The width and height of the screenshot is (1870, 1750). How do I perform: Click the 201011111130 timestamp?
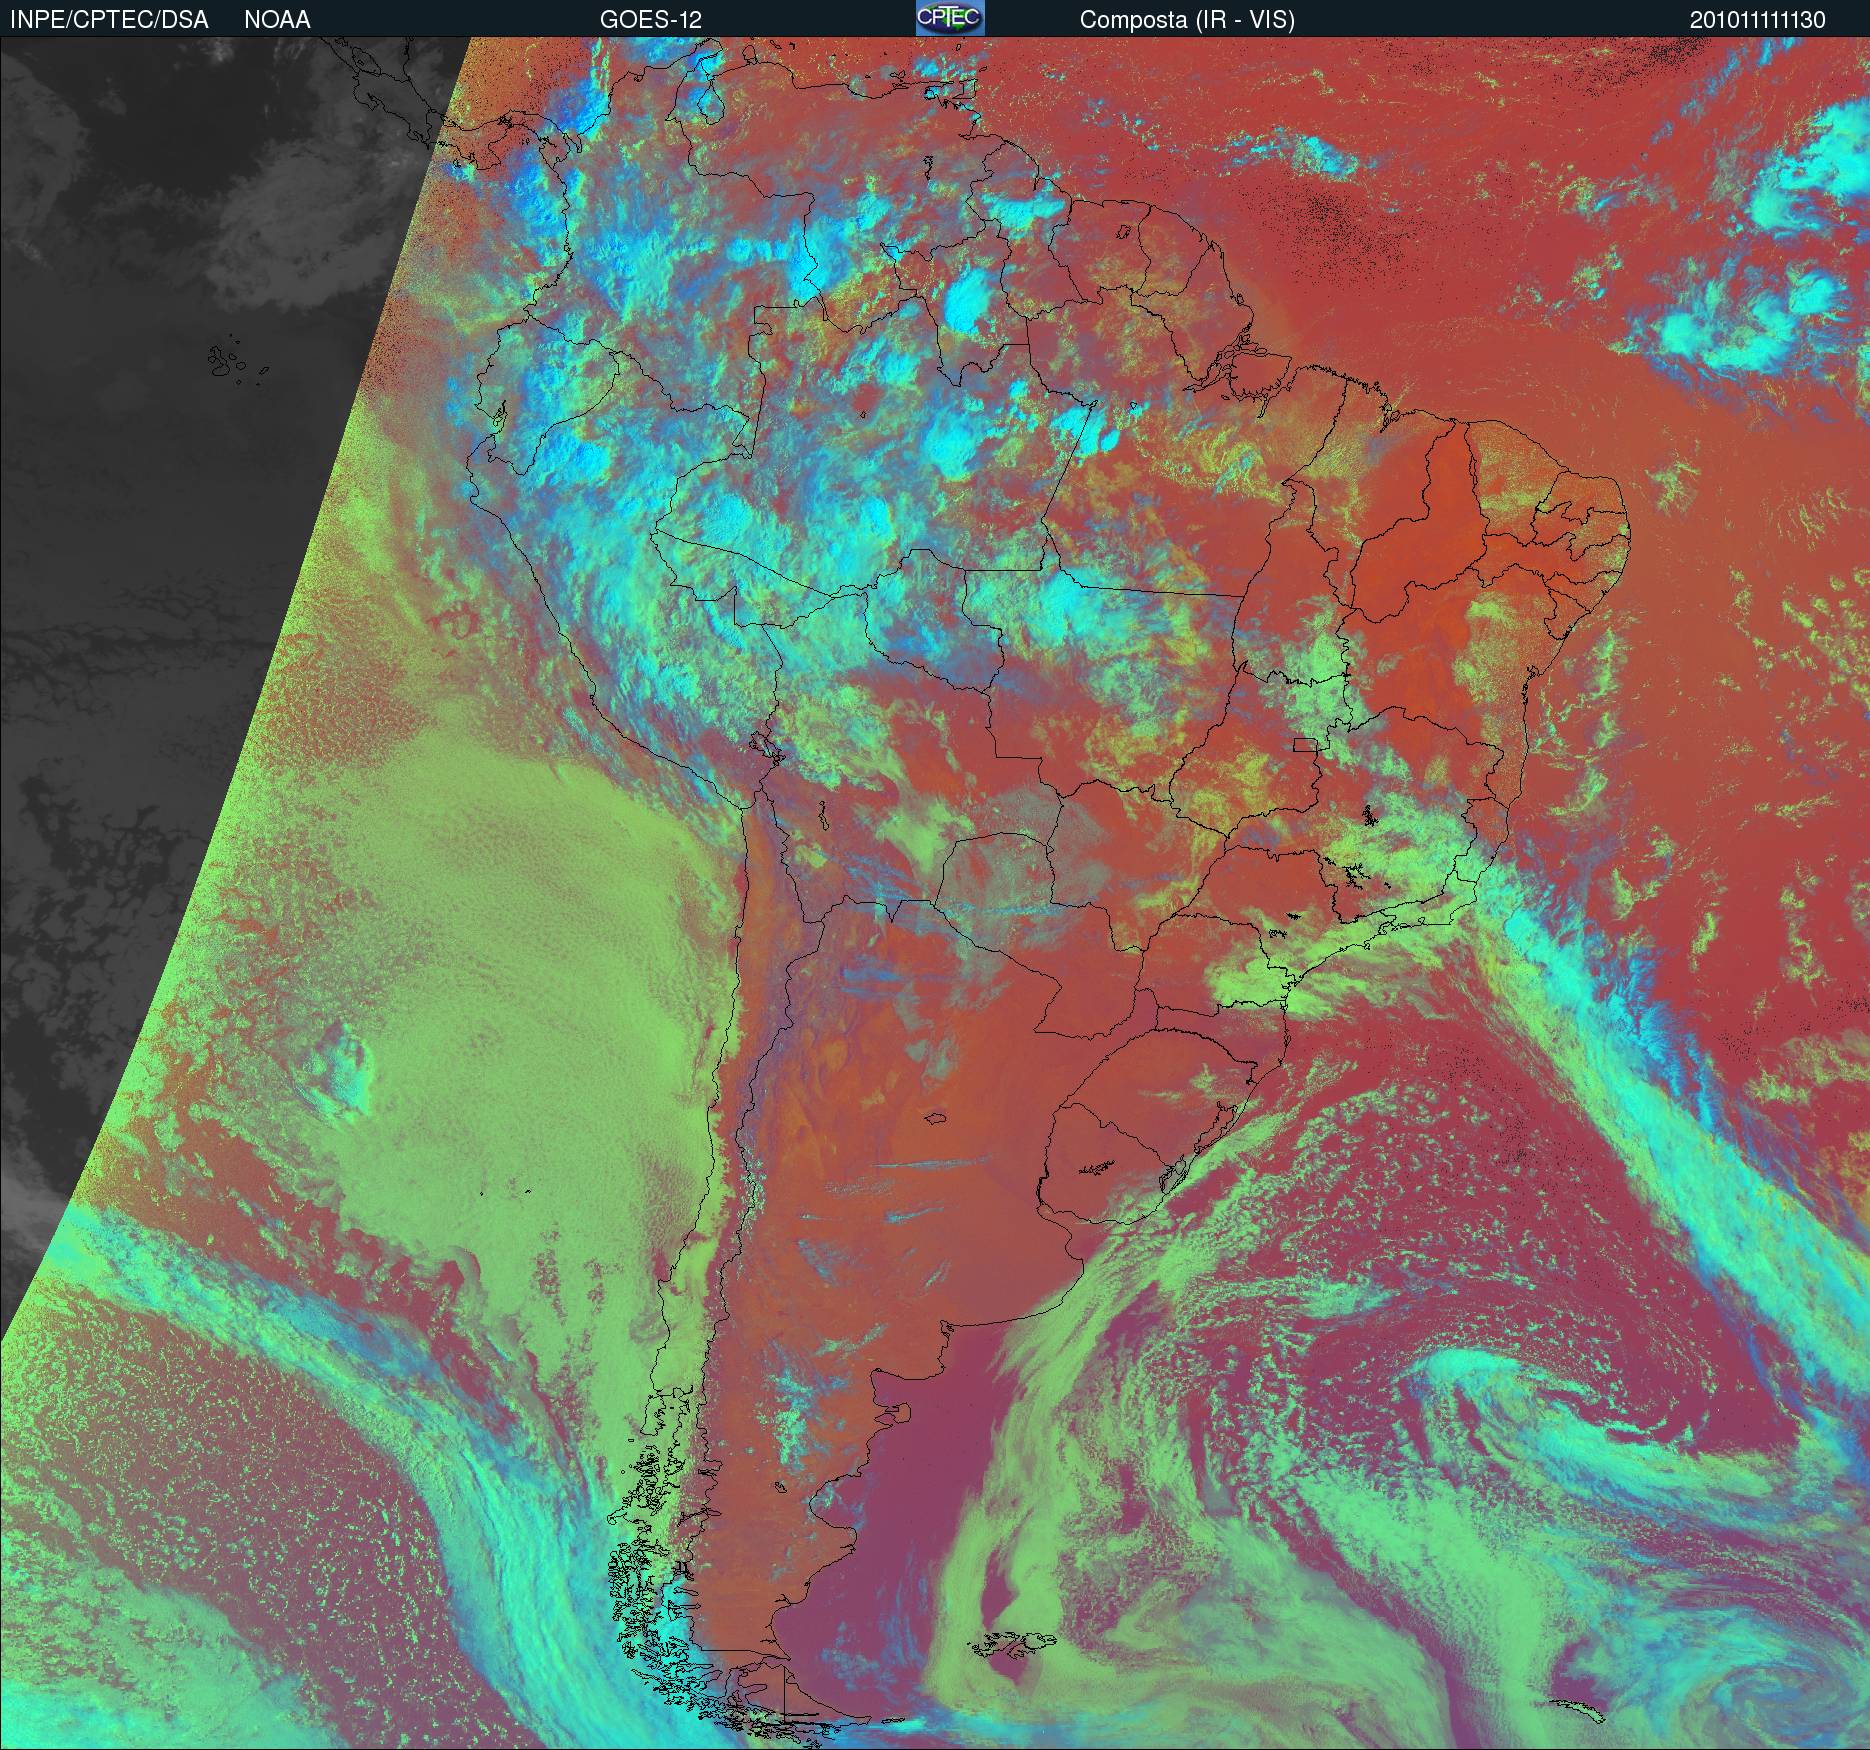click(1758, 20)
